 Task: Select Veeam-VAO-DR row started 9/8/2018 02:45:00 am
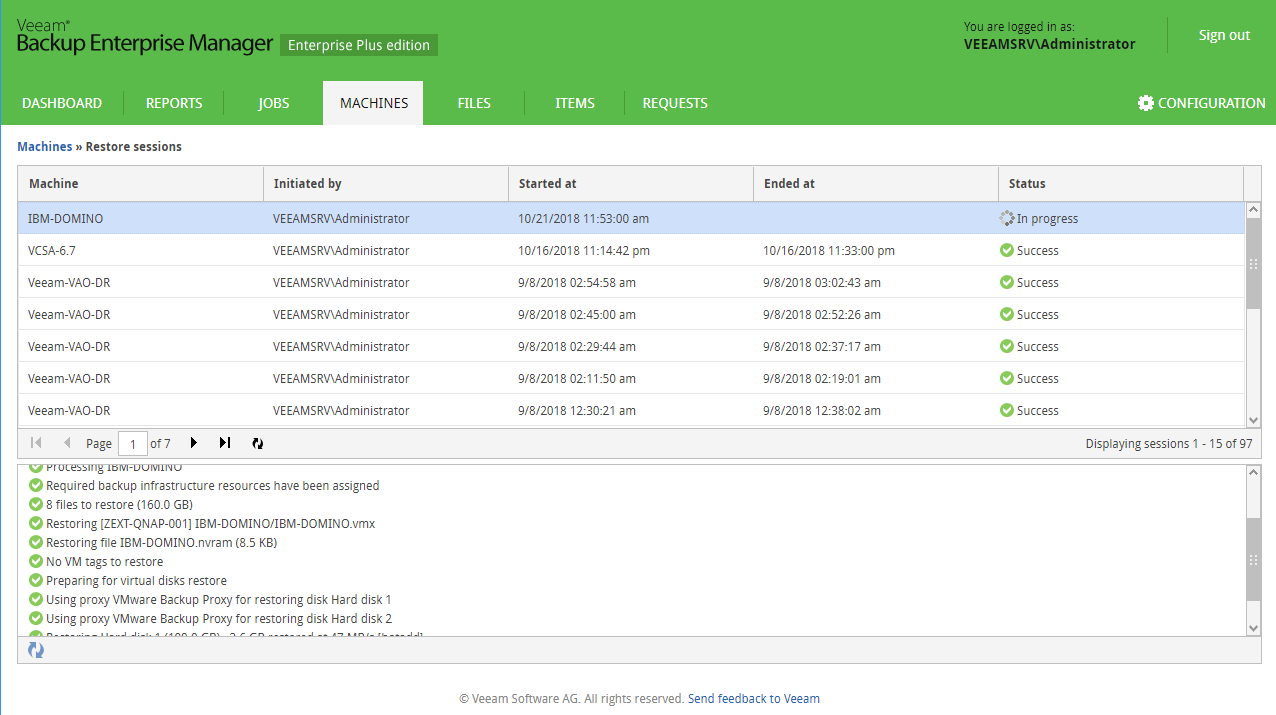631,314
